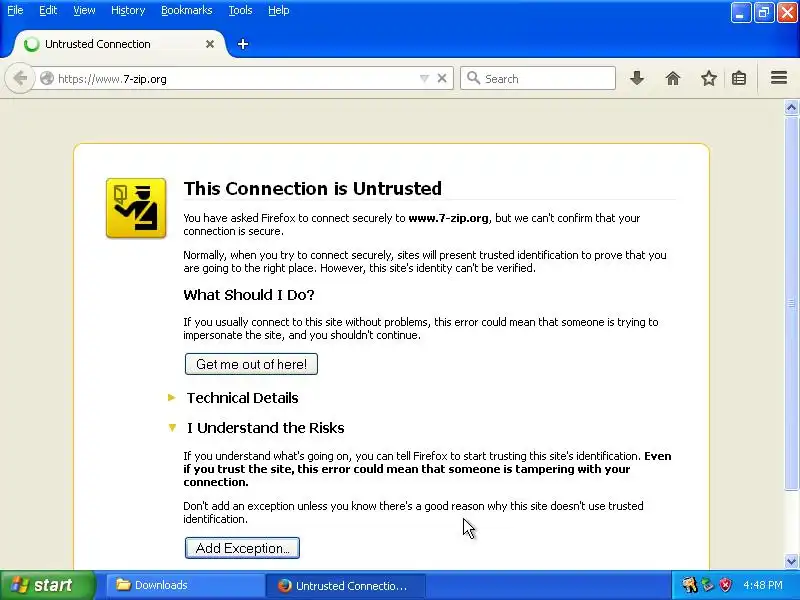Close the Firefox window
The width and height of the screenshot is (800, 600).
pos(787,13)
